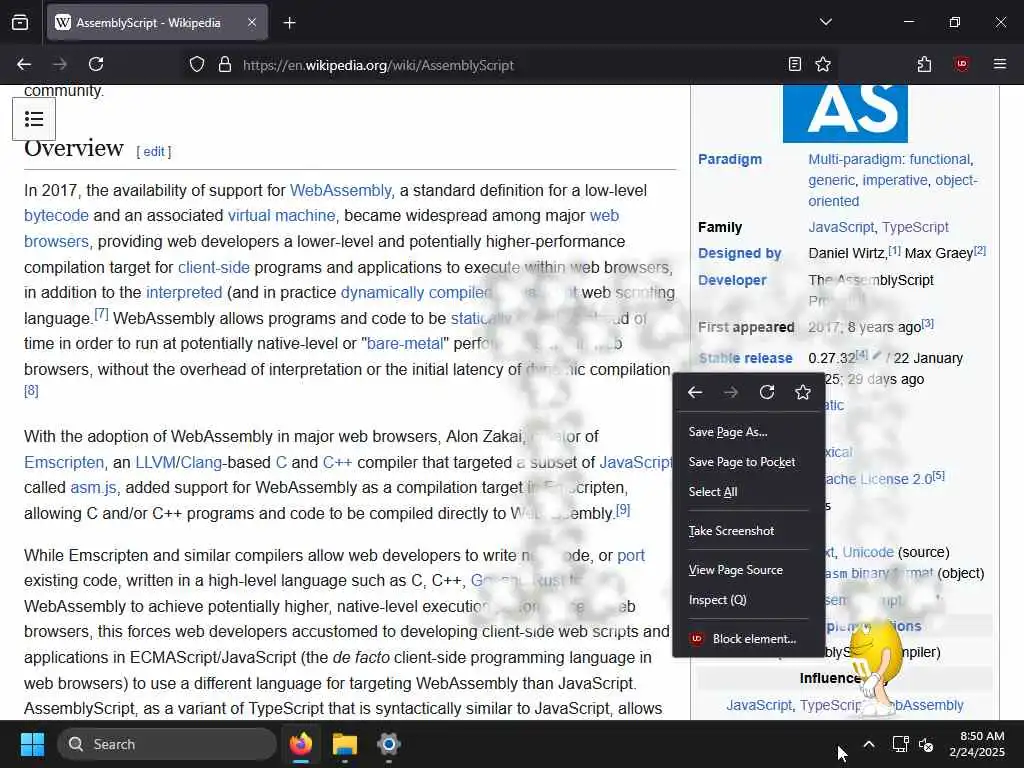Open TypeScript link in Family row
Viewport: 1024px width, 768px height.
click(915, 227)
